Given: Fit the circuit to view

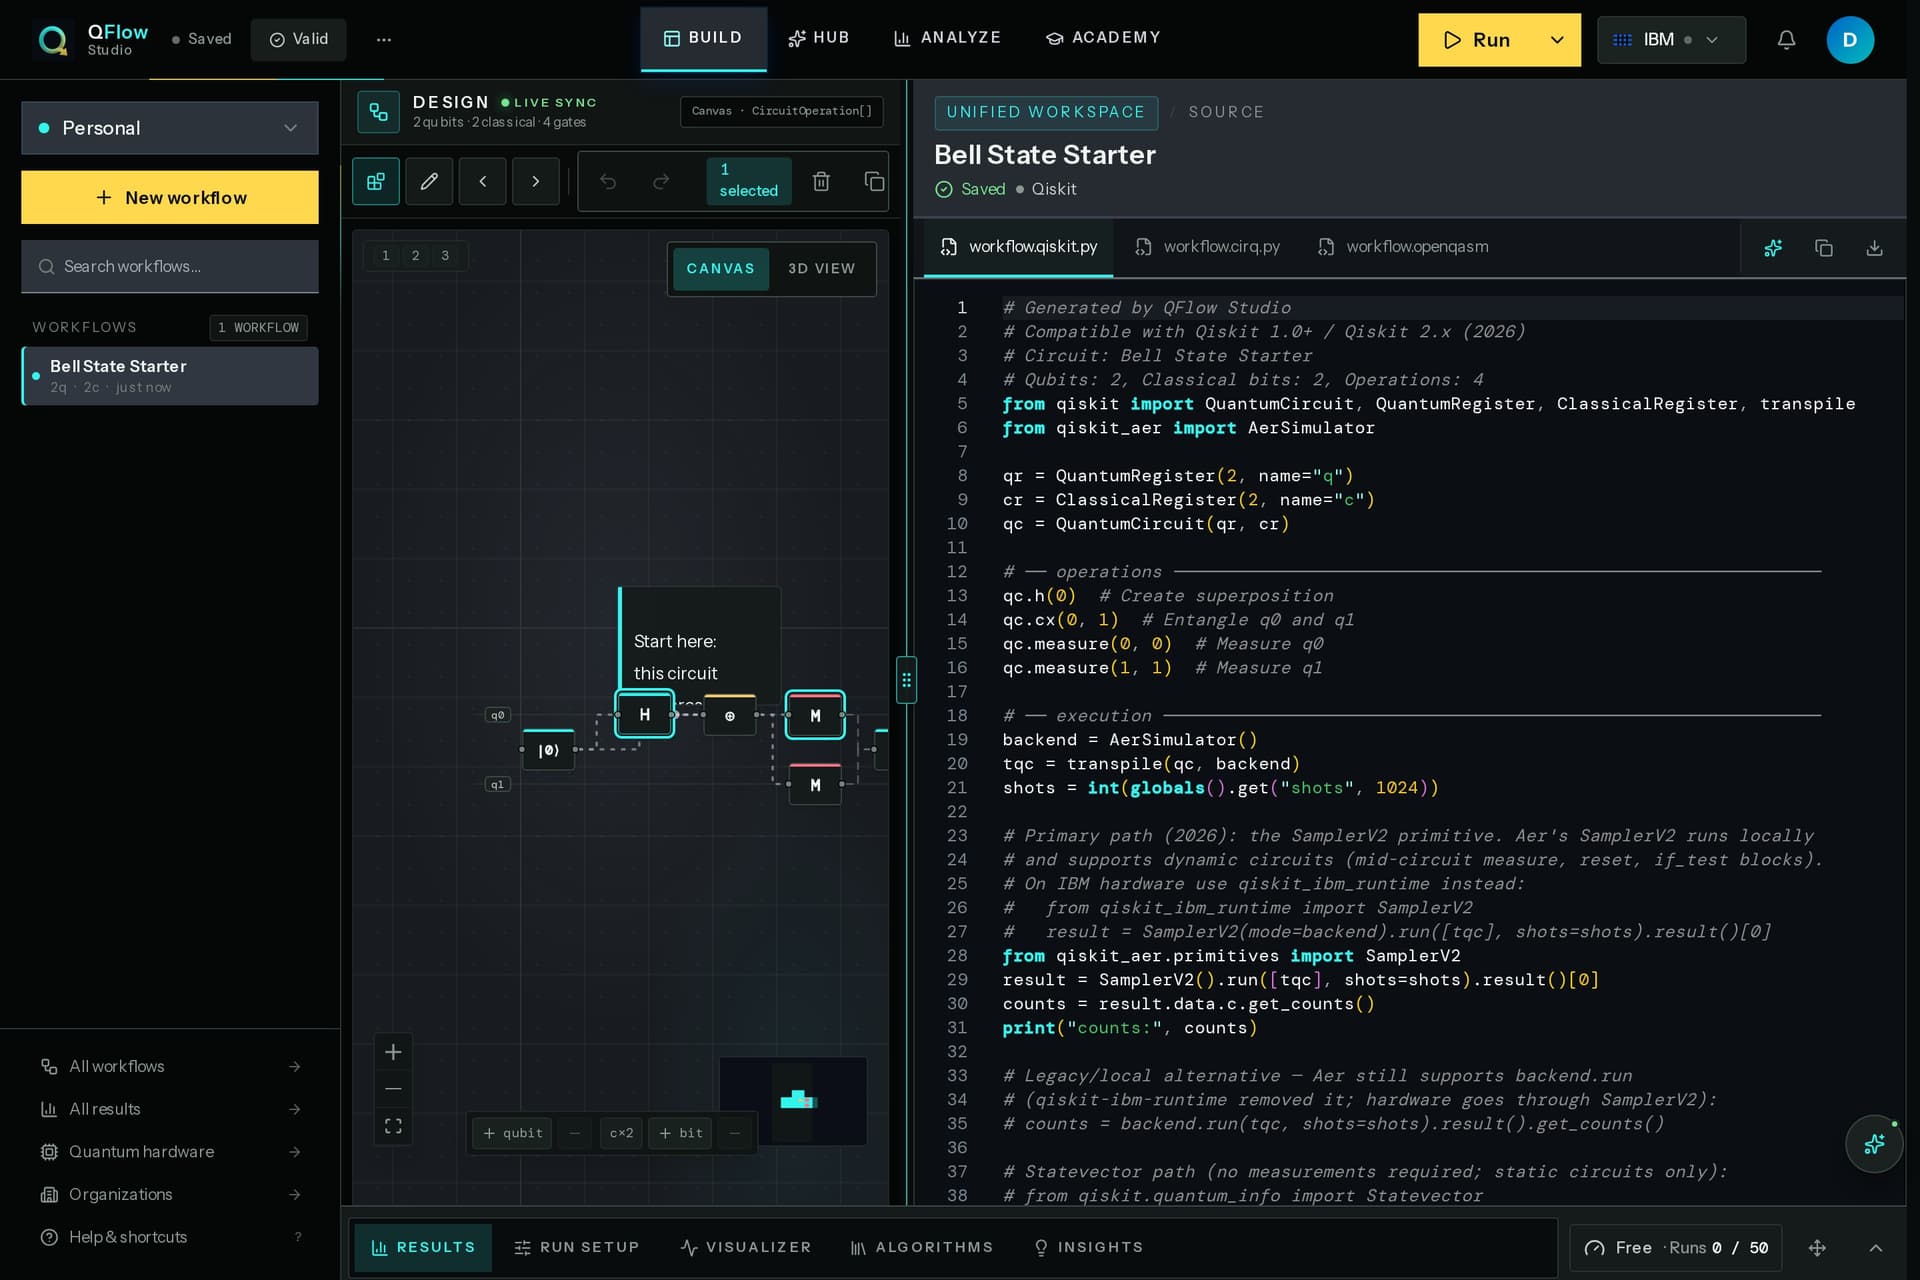Looking at the screenshot, I should coord(393,1126).
